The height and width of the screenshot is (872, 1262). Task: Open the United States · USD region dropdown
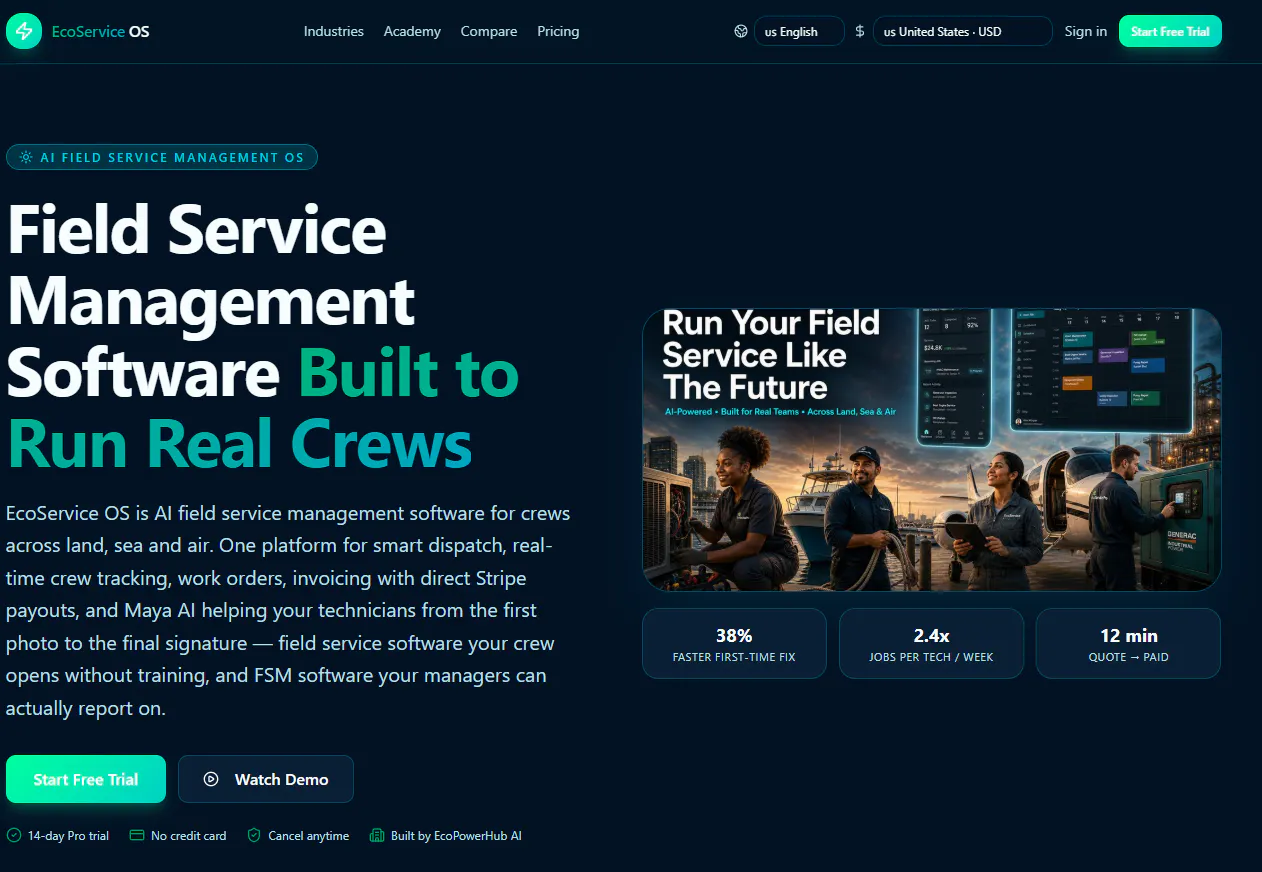[x=962, y=31]
